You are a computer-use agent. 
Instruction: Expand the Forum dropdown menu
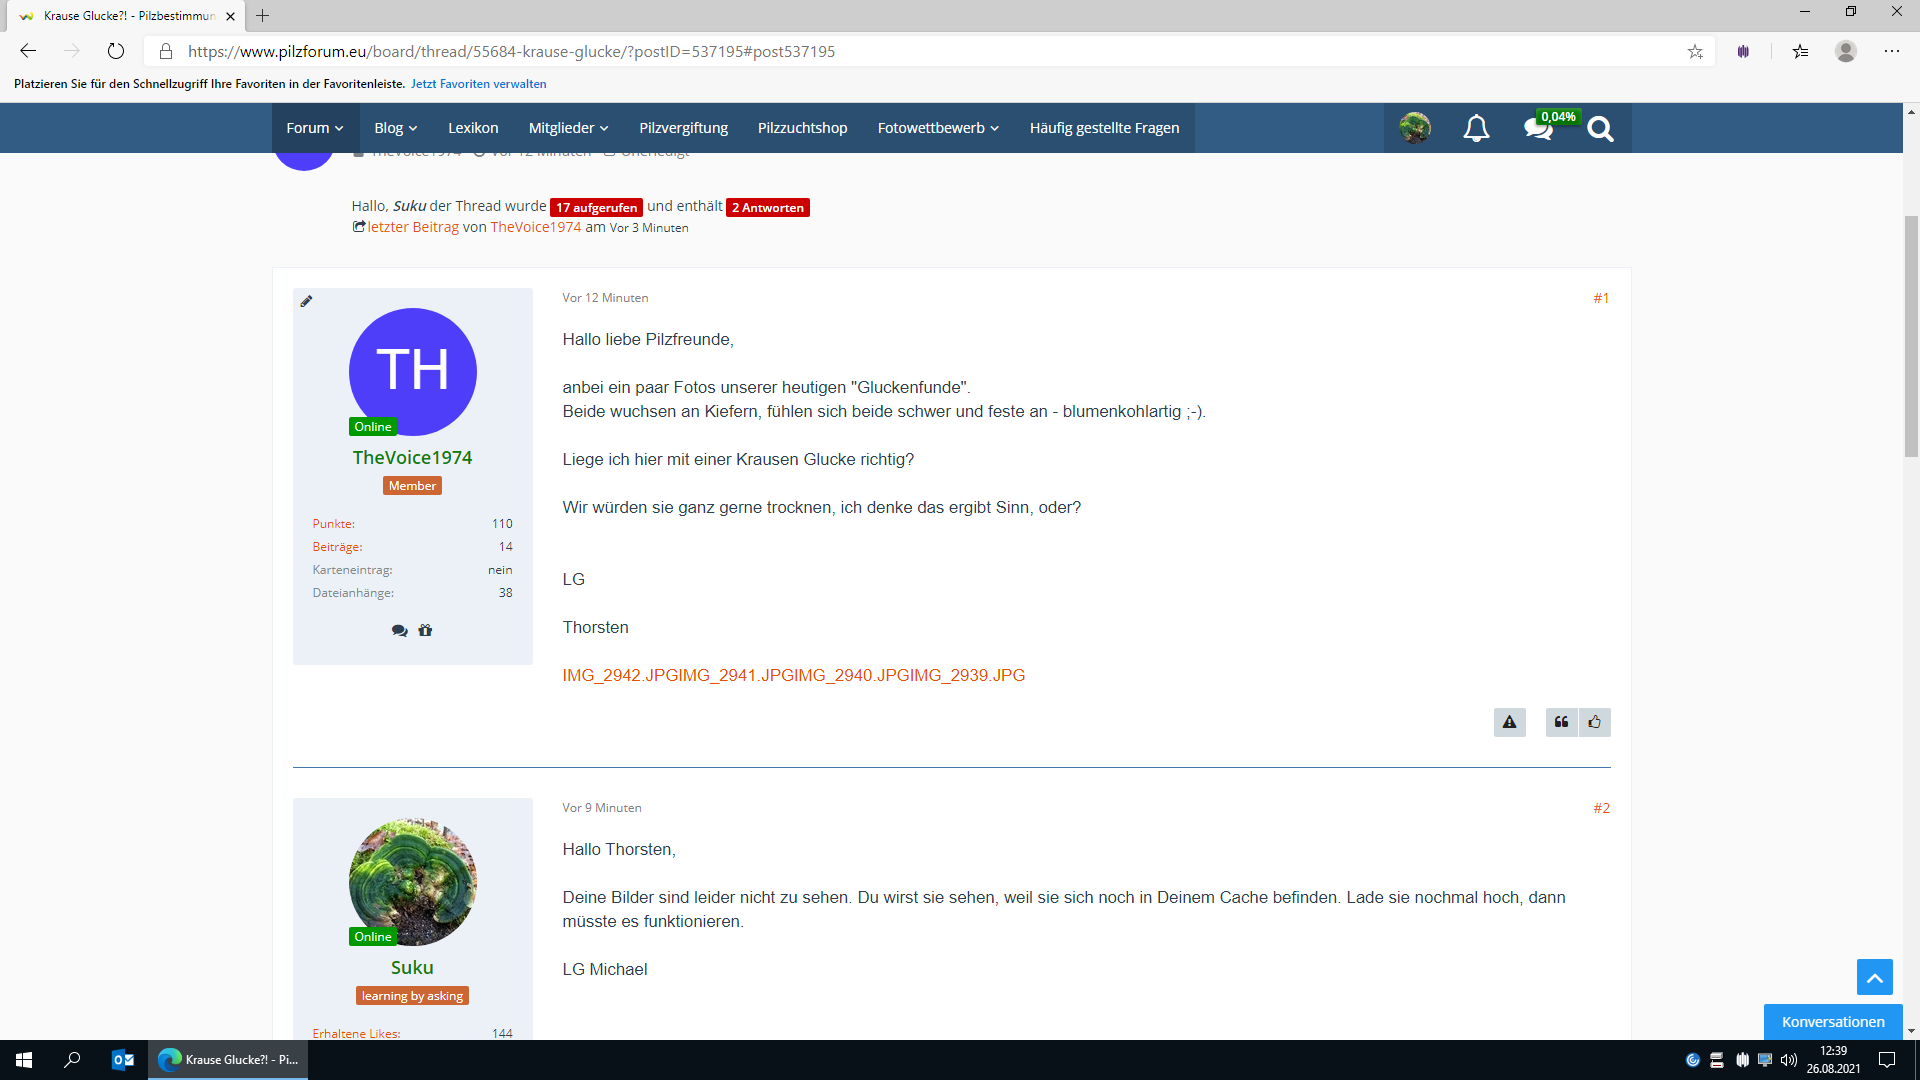pos(314,128)
